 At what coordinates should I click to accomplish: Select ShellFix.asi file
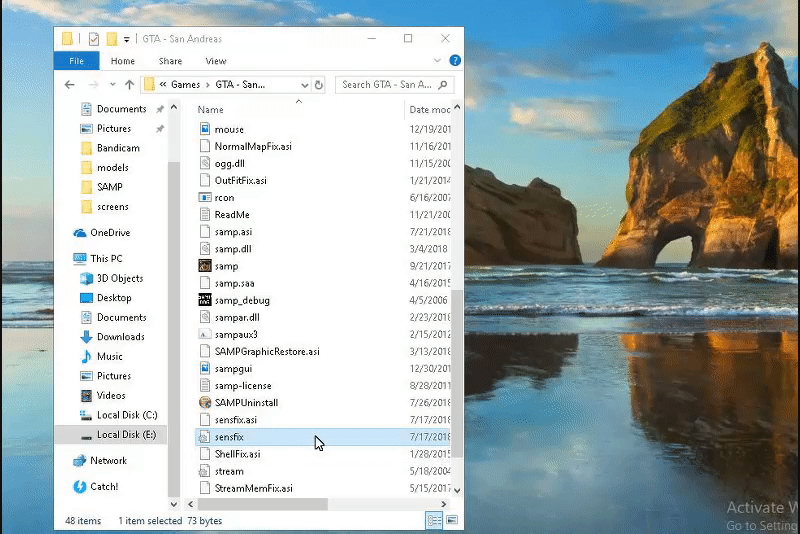coord(237,454)
